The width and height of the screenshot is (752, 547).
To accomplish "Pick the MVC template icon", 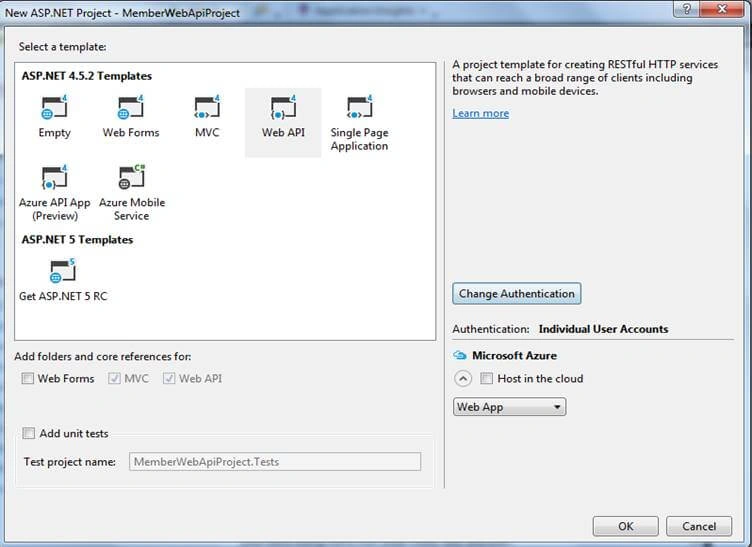I will tap(207, 107).
